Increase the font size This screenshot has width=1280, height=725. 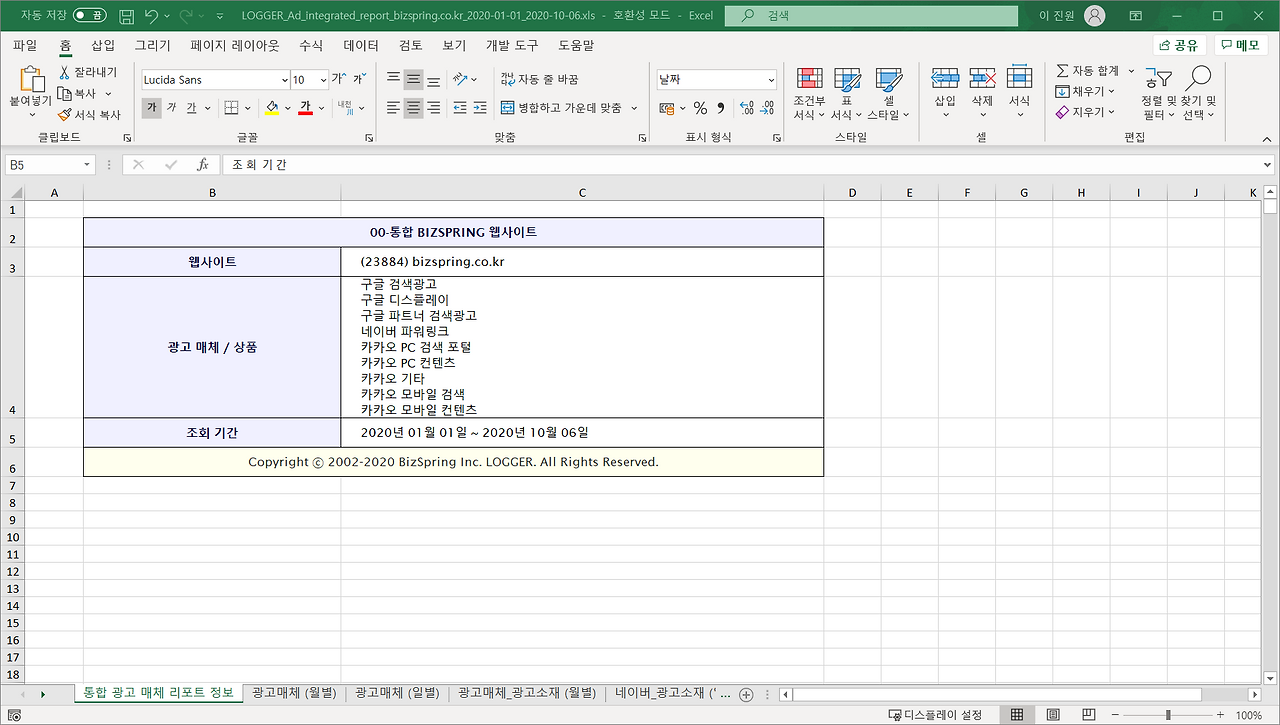[338, 80]
